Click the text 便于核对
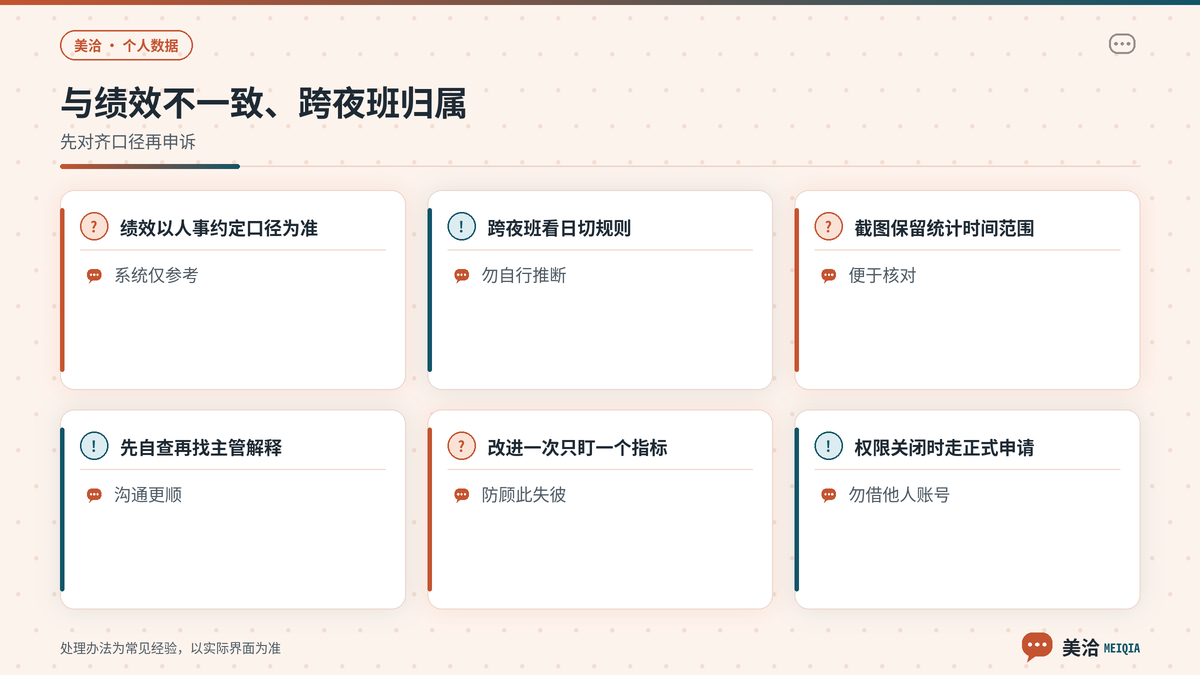 (882, 276)
